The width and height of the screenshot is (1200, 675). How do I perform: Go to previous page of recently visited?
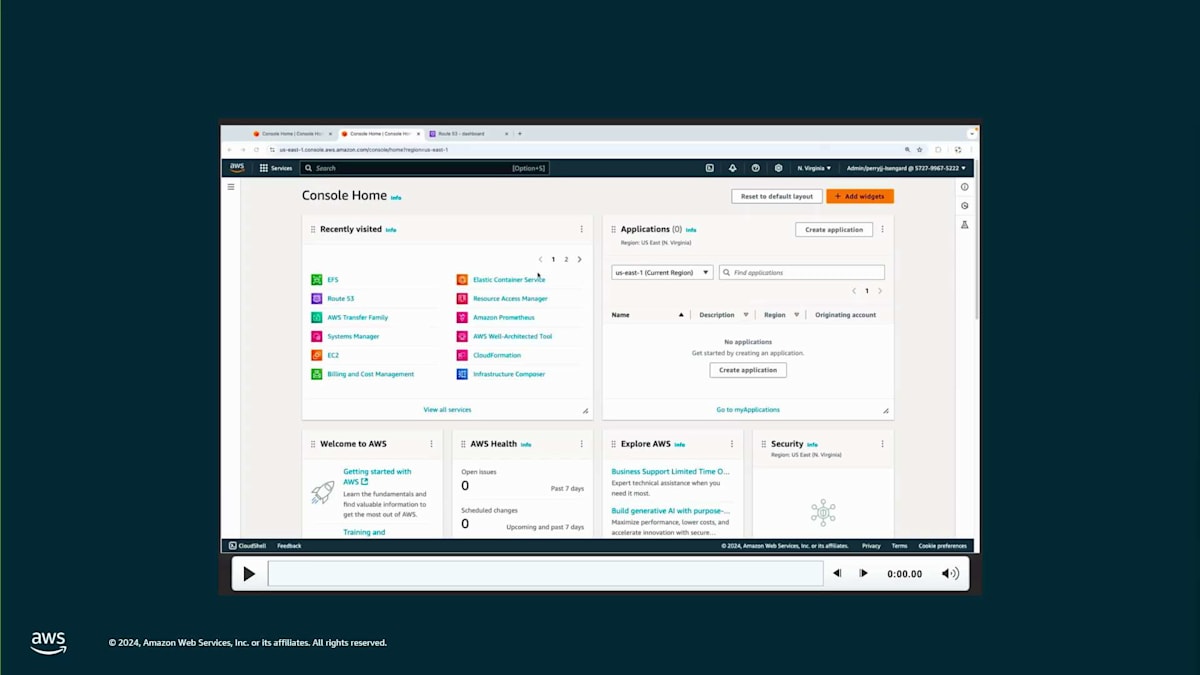541,260
